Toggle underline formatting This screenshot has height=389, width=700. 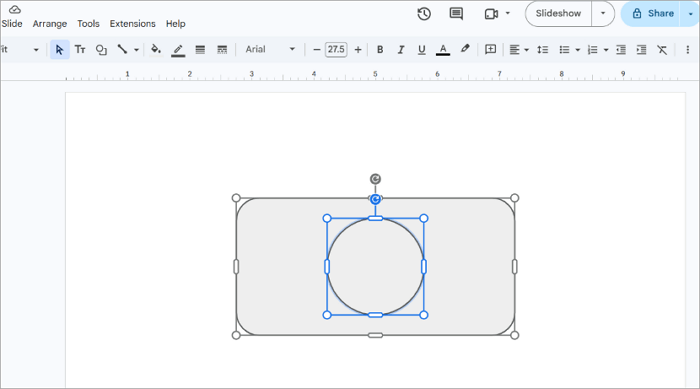(421, 50)
